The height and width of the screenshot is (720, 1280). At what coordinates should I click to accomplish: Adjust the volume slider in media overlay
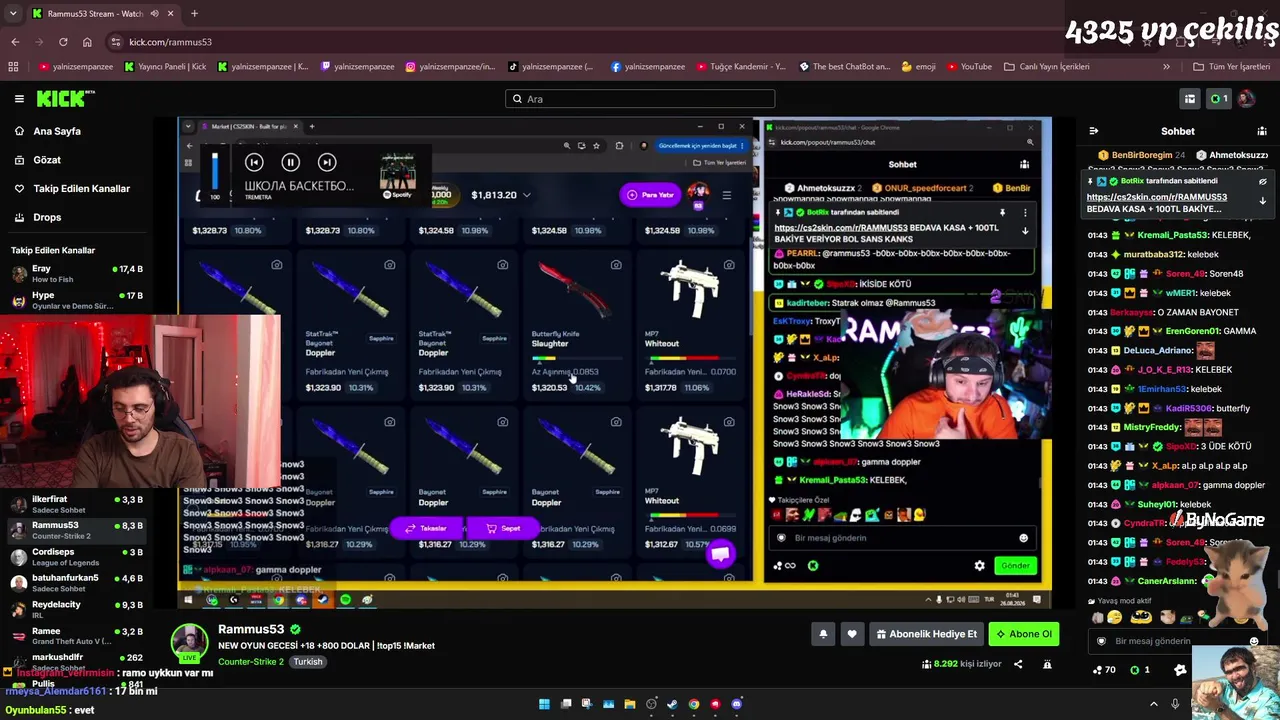click(214, 171)
